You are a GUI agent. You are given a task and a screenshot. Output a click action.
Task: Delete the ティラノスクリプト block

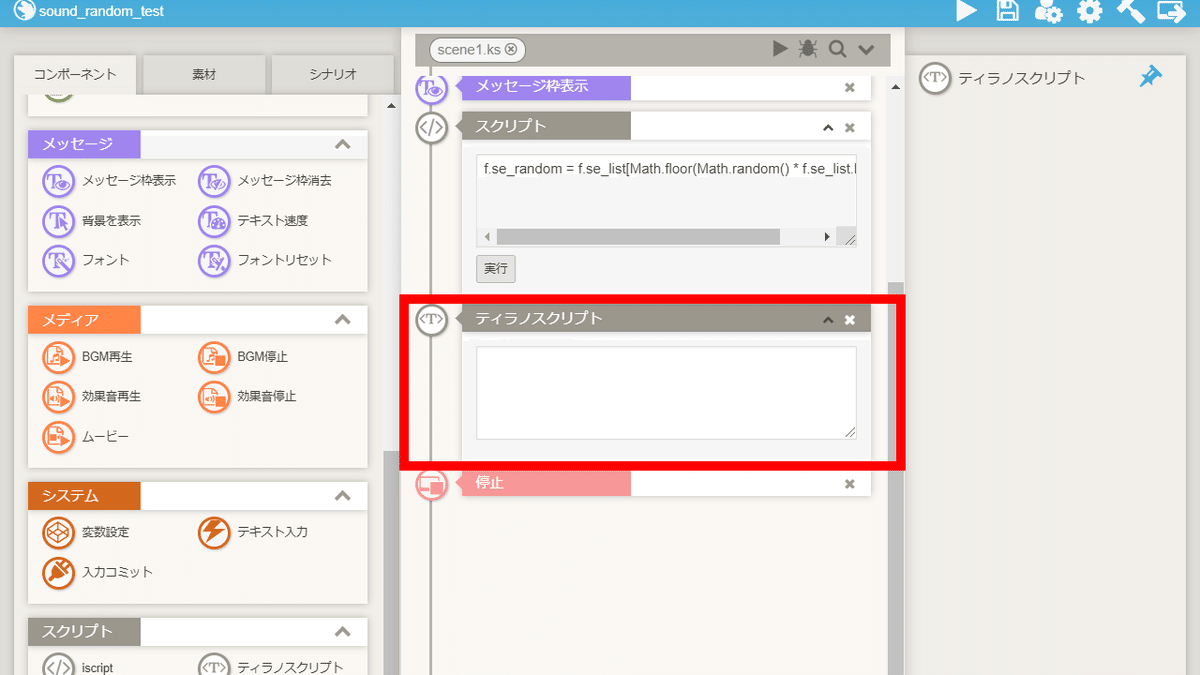point(850,320)
